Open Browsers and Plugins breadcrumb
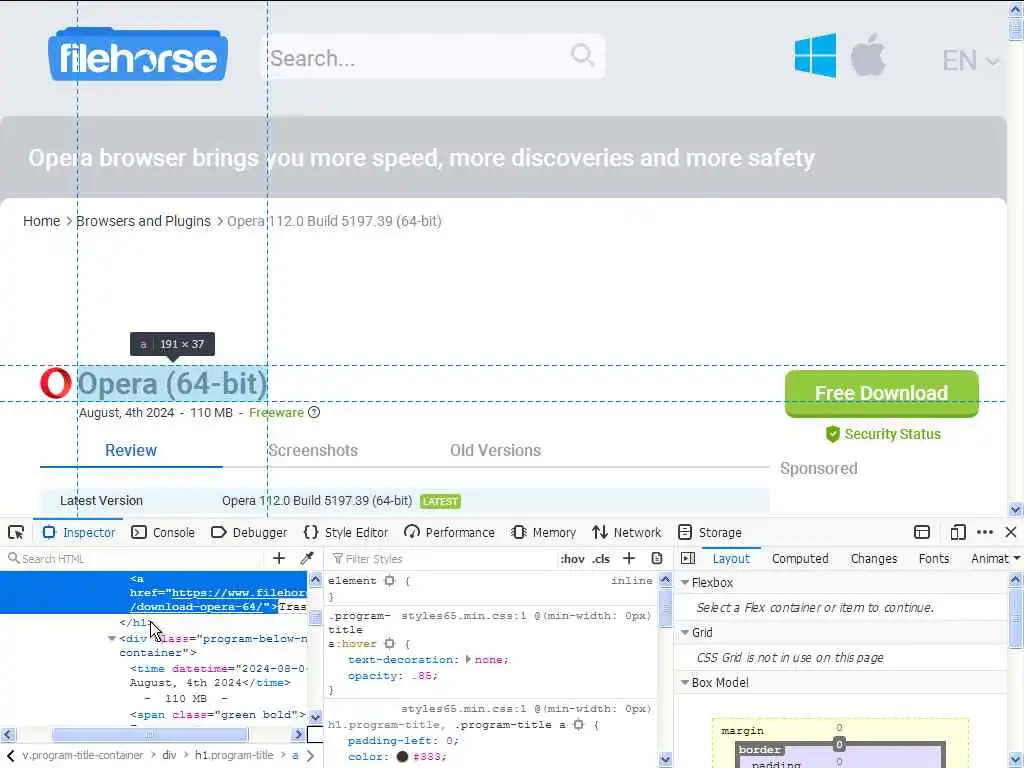Image resolution: width=1024 pixels, height=768 pixels. [x=144, y=221]
